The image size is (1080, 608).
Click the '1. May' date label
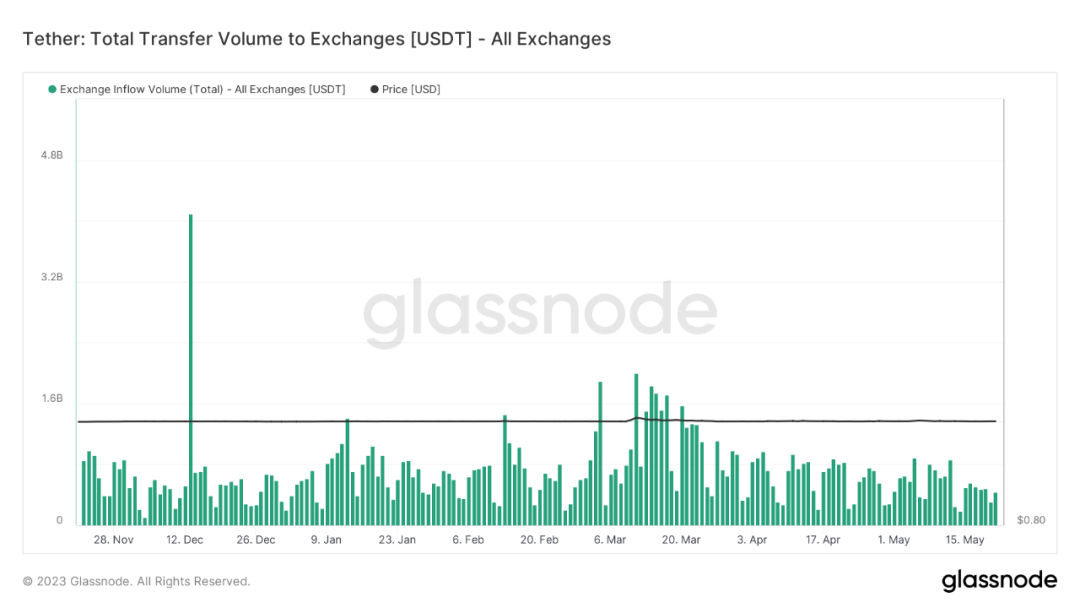click(894, 540)
